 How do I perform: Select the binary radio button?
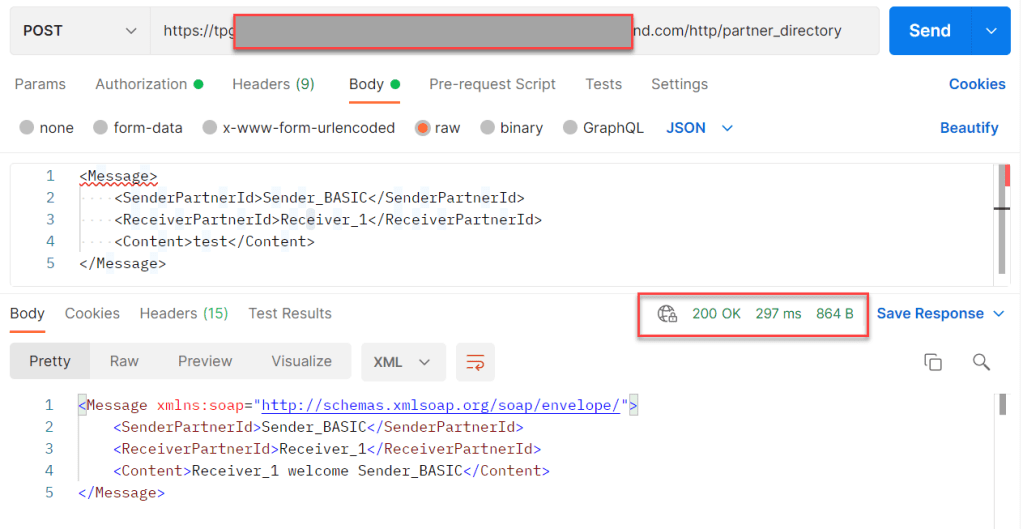pyautogui.click(x=488, y=128)
